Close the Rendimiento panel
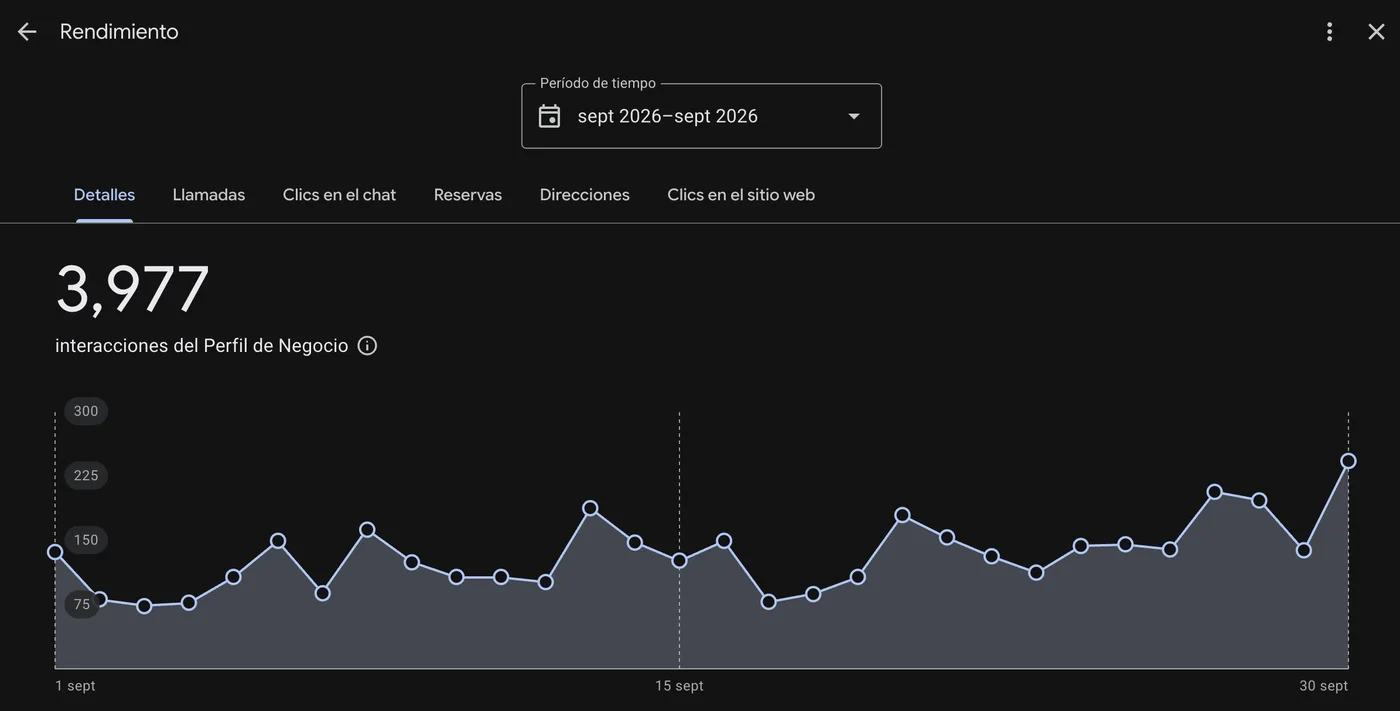1400x711 pixels. click(x=1376, y=32)
